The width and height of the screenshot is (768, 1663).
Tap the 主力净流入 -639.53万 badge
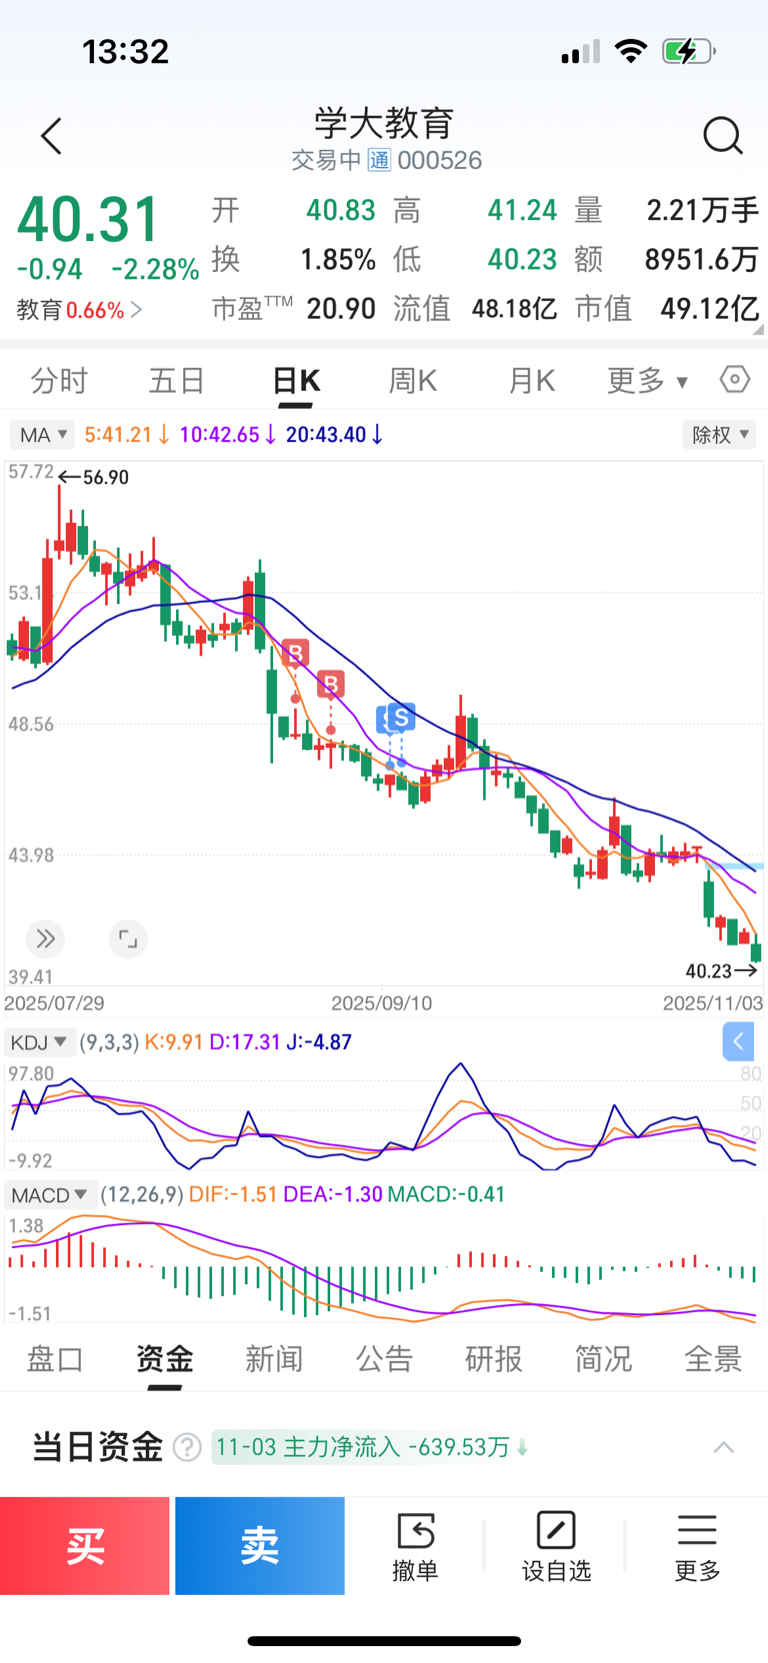coord(371,1447)
